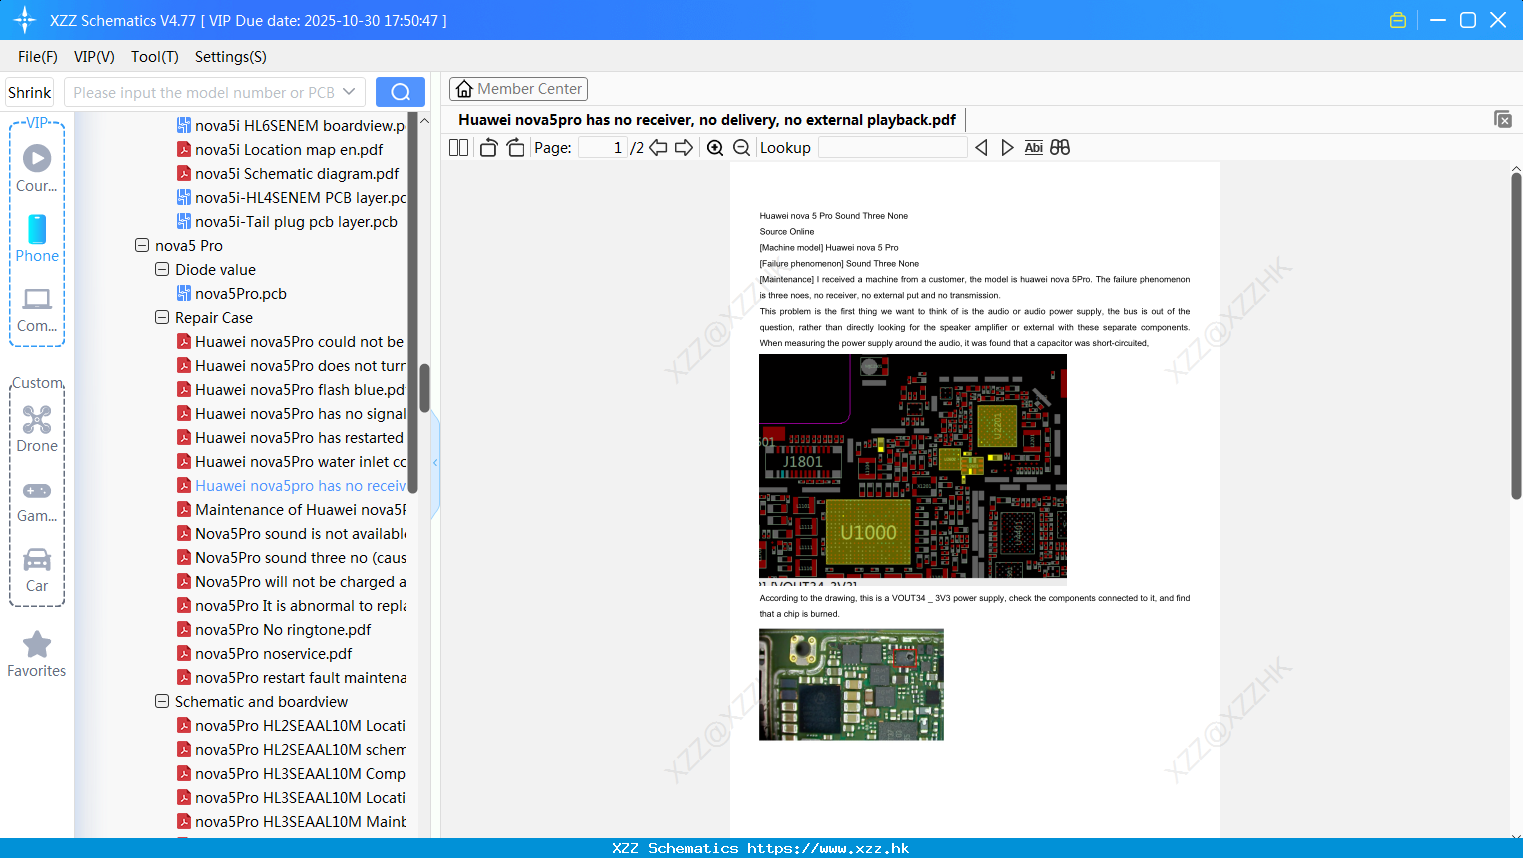Screen dimensions: 1523x858
Task: Open Nova5Pro will not be charged PDF
Action: (300, 582)
